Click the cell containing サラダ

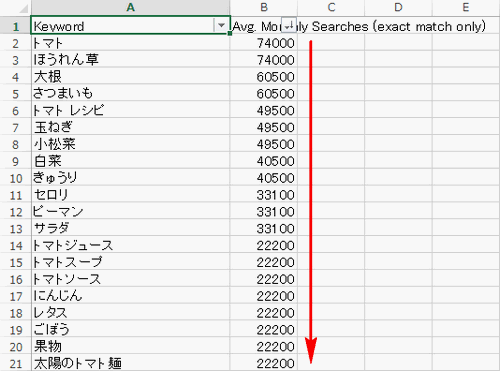pyautogui.click(x=130, y=229)
